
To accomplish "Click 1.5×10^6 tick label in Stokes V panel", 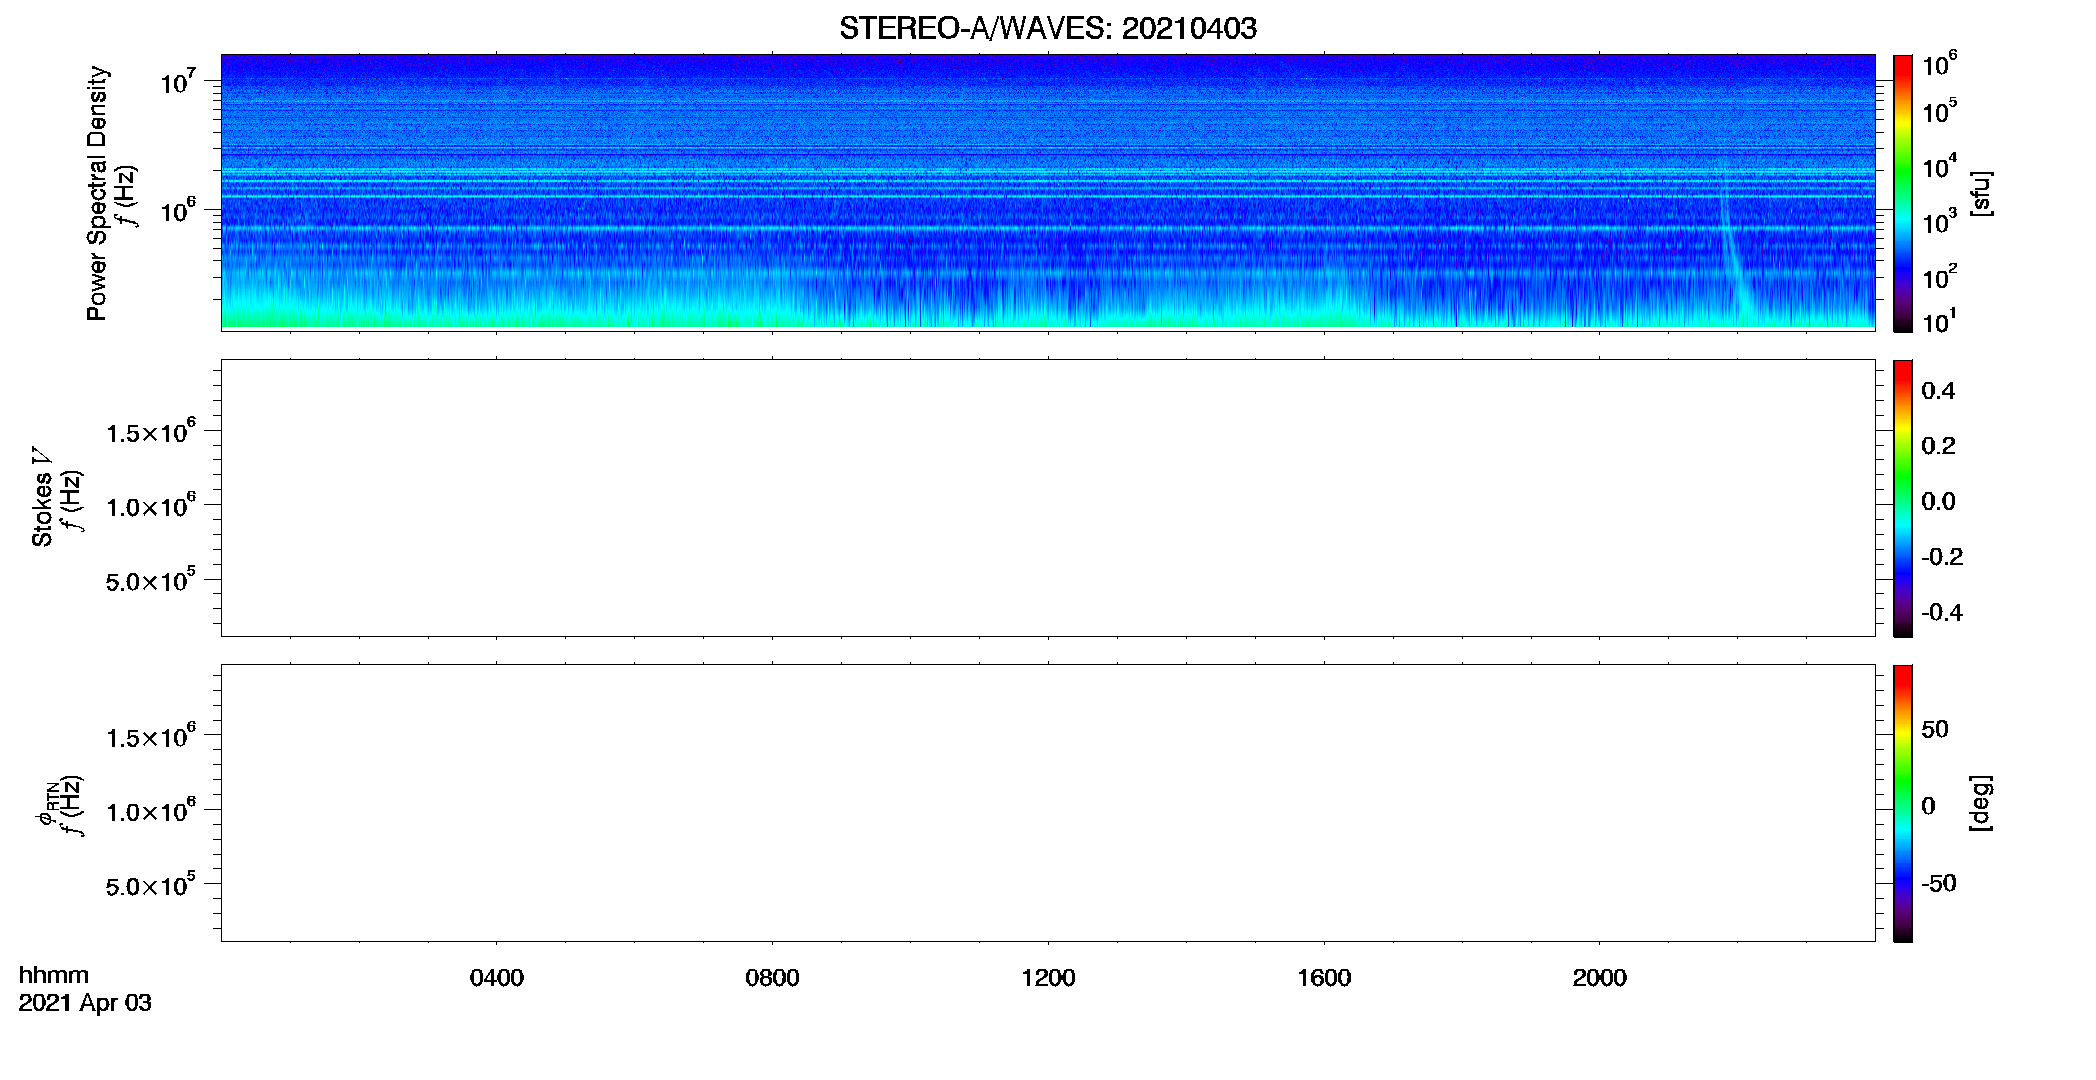I will point(151,432).
